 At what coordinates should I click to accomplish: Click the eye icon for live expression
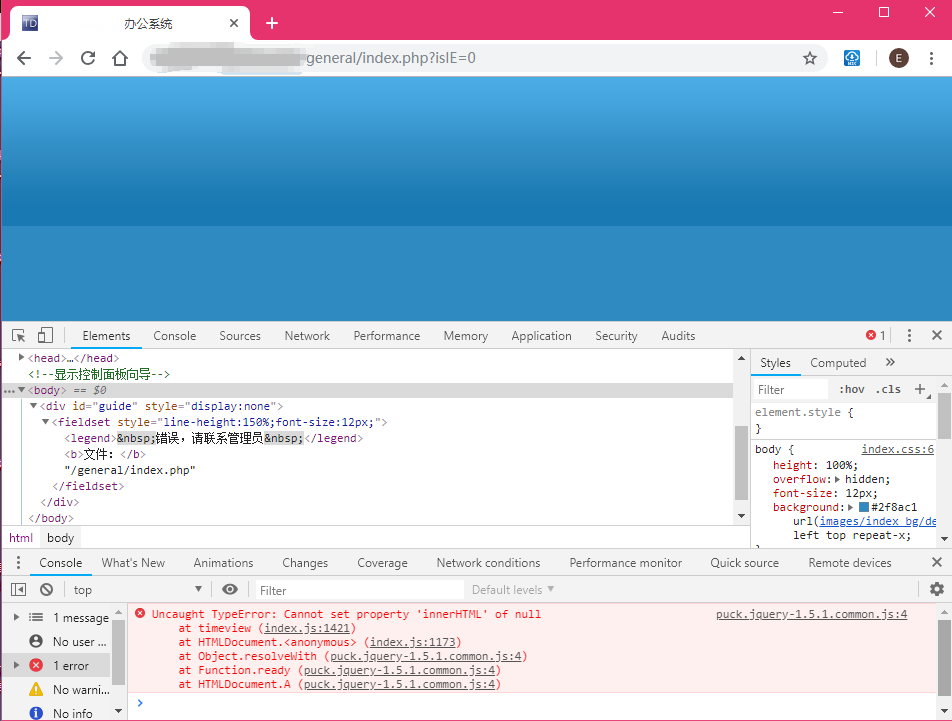click(230, 590)
